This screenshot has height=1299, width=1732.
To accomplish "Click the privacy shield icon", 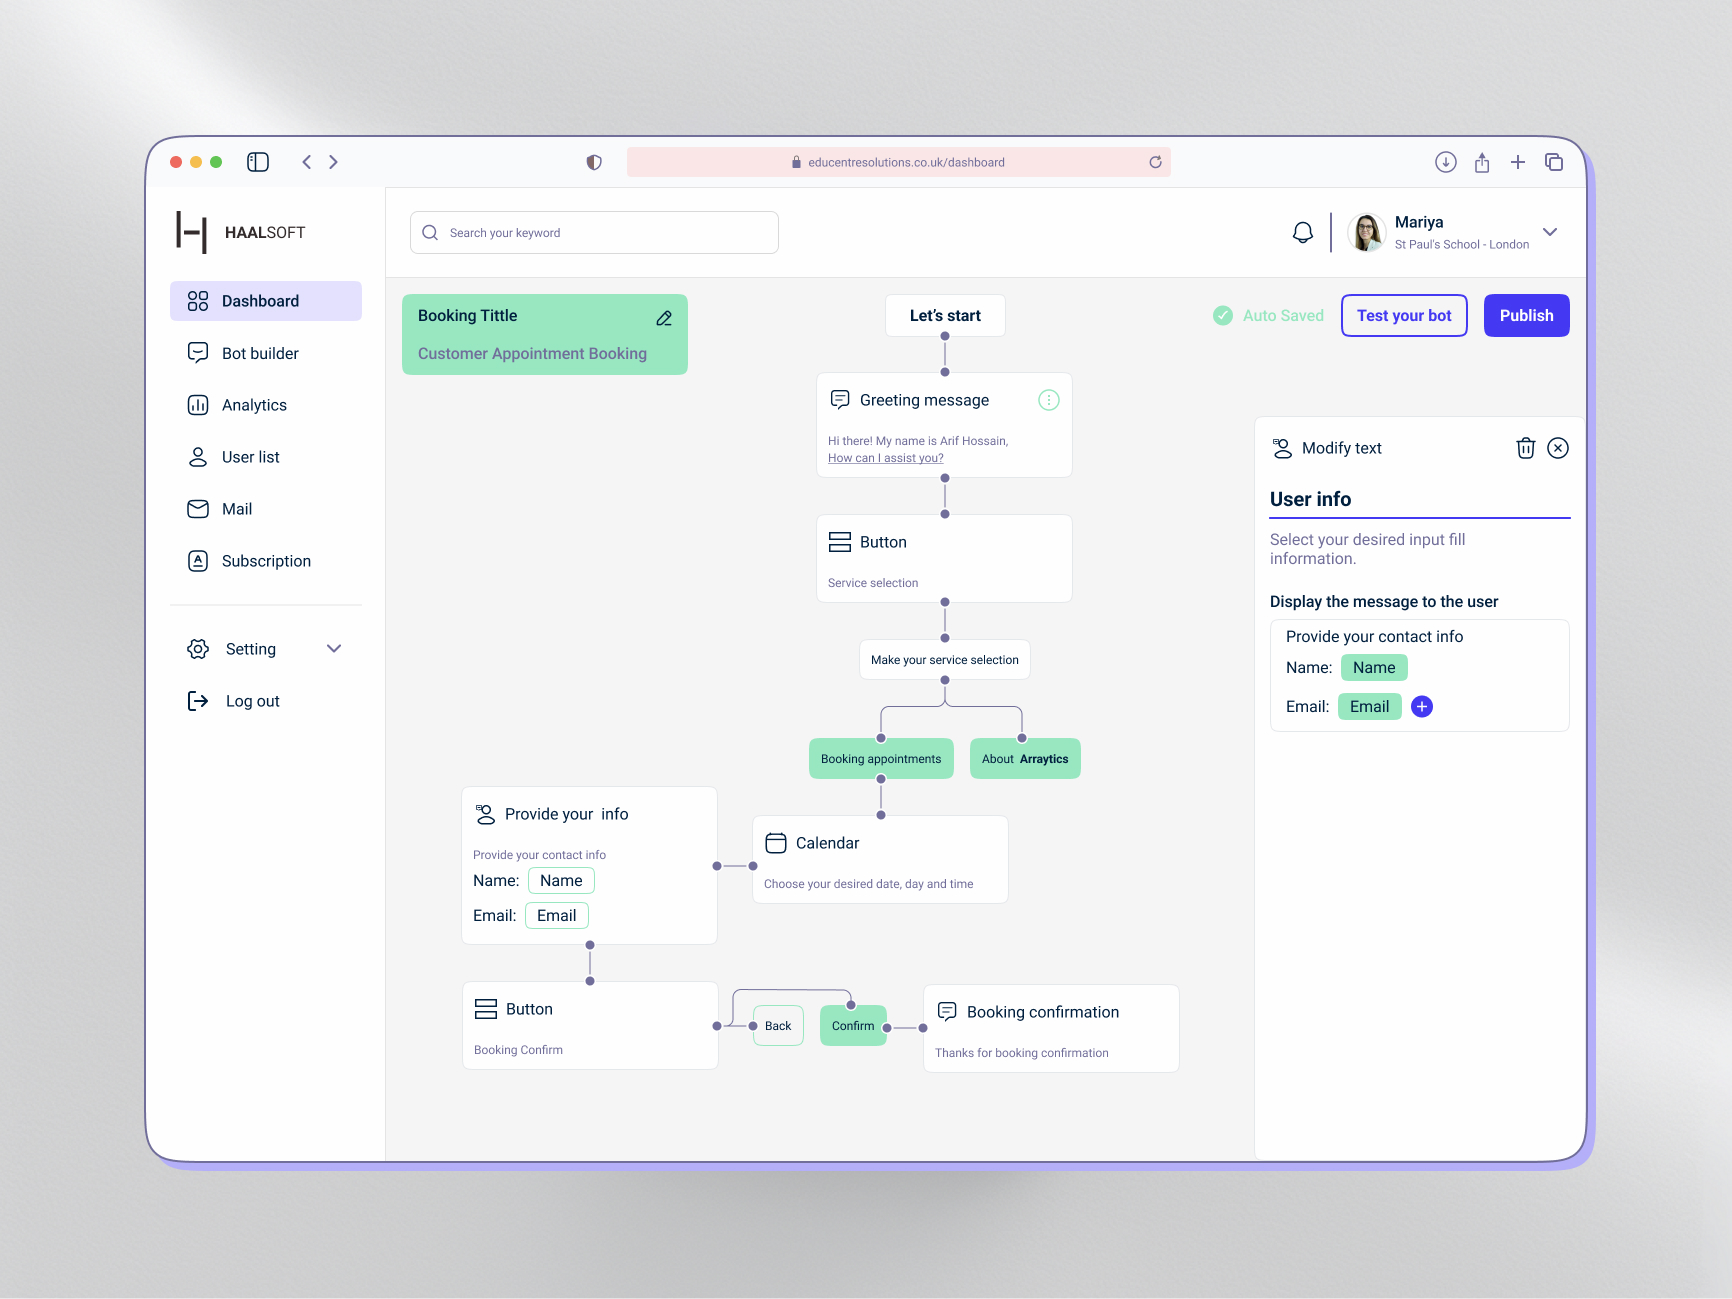I will 594,162.
